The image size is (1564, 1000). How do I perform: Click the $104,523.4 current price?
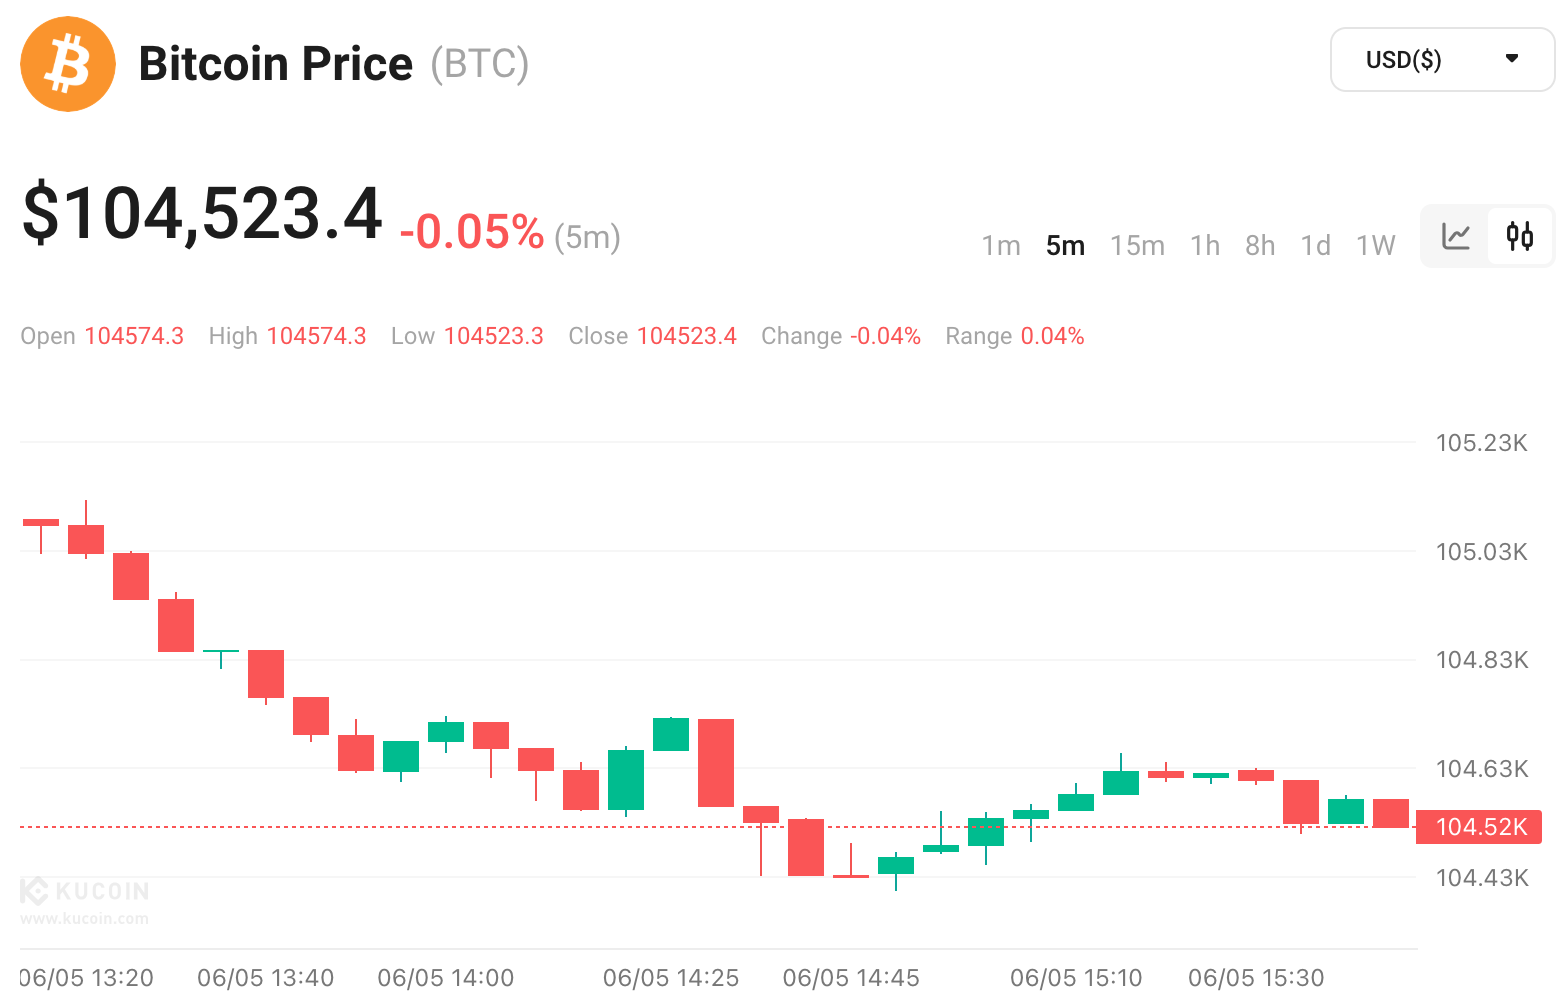(202, 213)
